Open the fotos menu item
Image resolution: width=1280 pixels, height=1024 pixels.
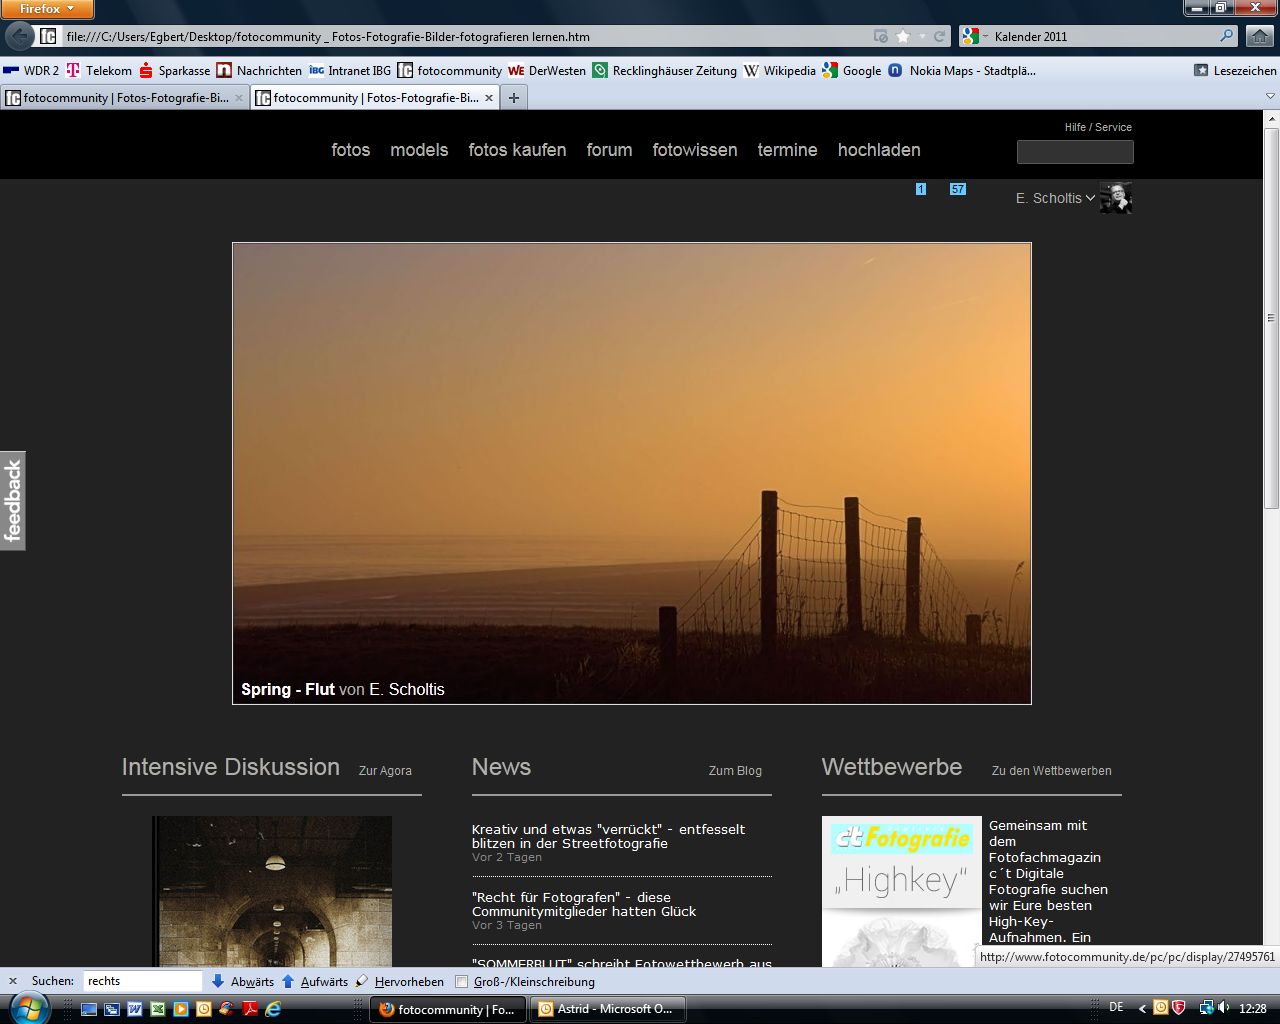[351, 150]
